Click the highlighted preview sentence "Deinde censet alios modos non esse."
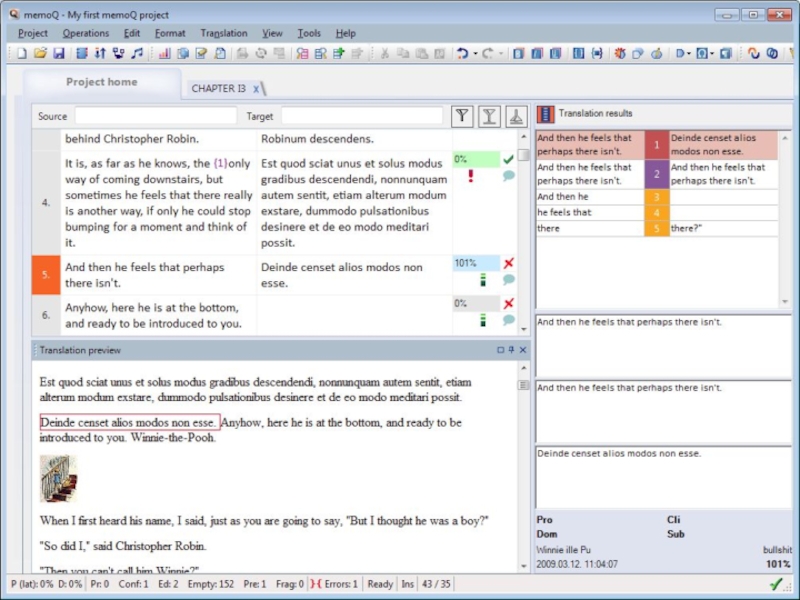The image size is (800, 600). [x=128, y=422]
